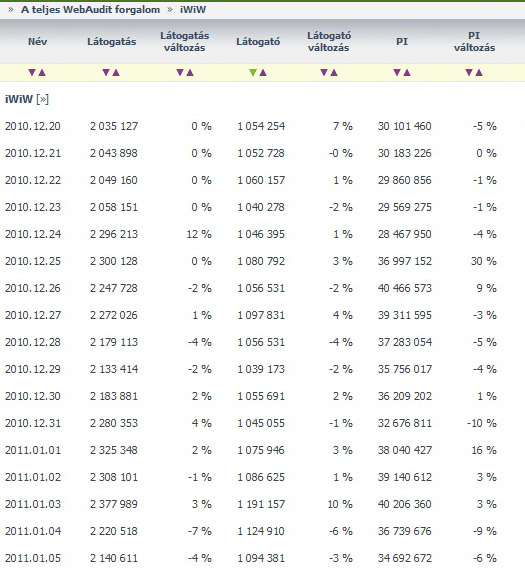Sort Látogatás column descending
The image size is (525, 572).
[106, 72]
